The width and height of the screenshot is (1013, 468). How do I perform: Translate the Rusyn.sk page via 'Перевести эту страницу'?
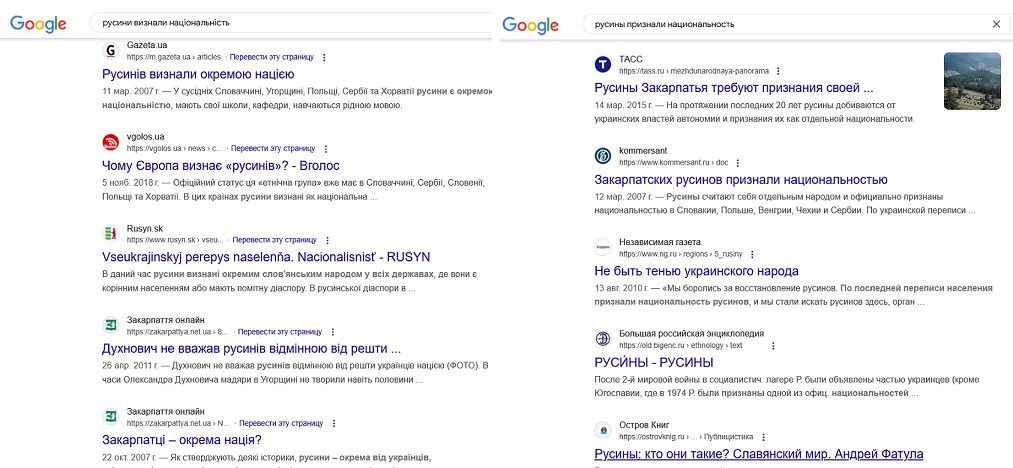pos(275,240)
